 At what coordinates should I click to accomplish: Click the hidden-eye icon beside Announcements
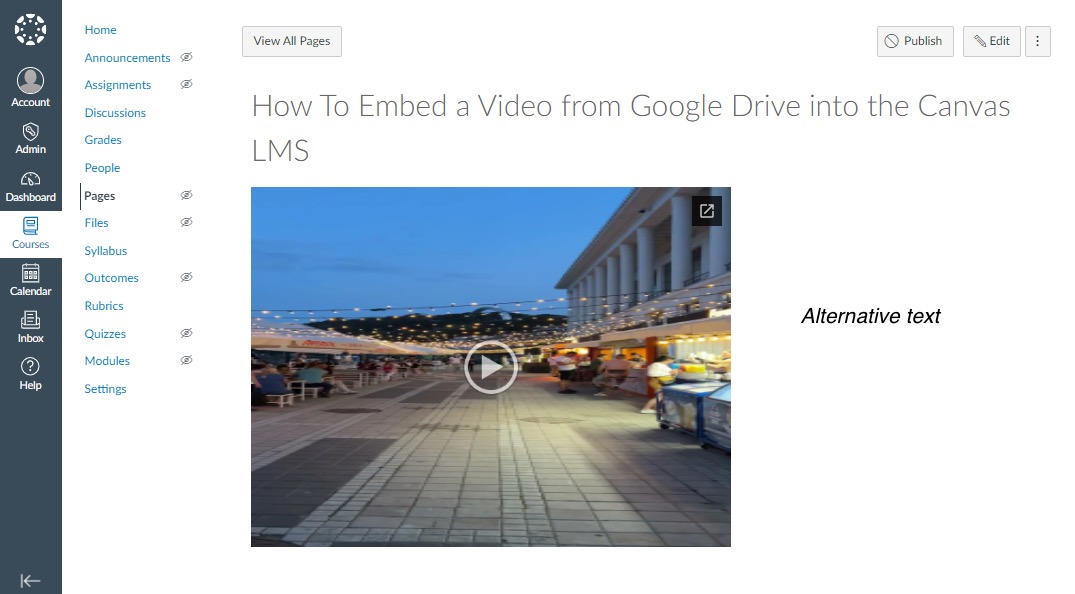tap(186, 58)
